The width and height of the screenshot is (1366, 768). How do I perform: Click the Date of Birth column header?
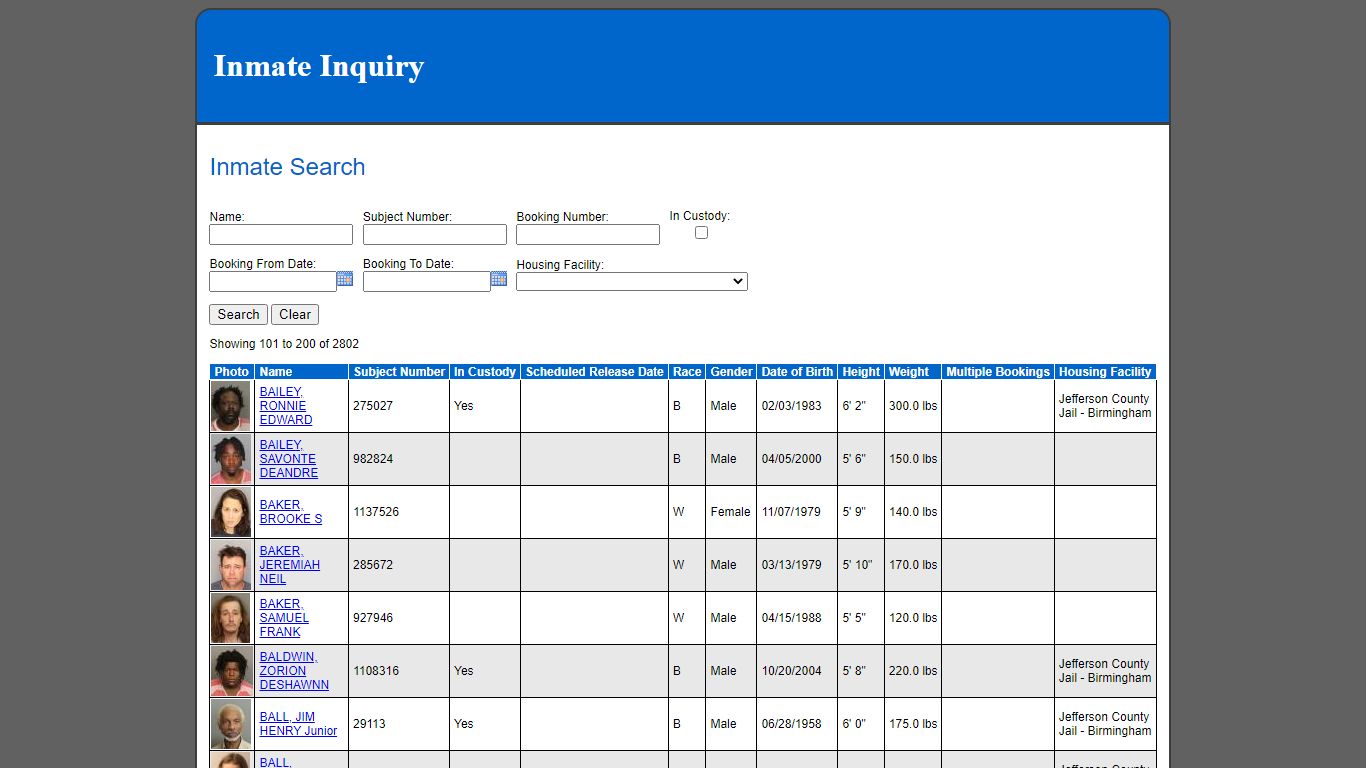797,372
